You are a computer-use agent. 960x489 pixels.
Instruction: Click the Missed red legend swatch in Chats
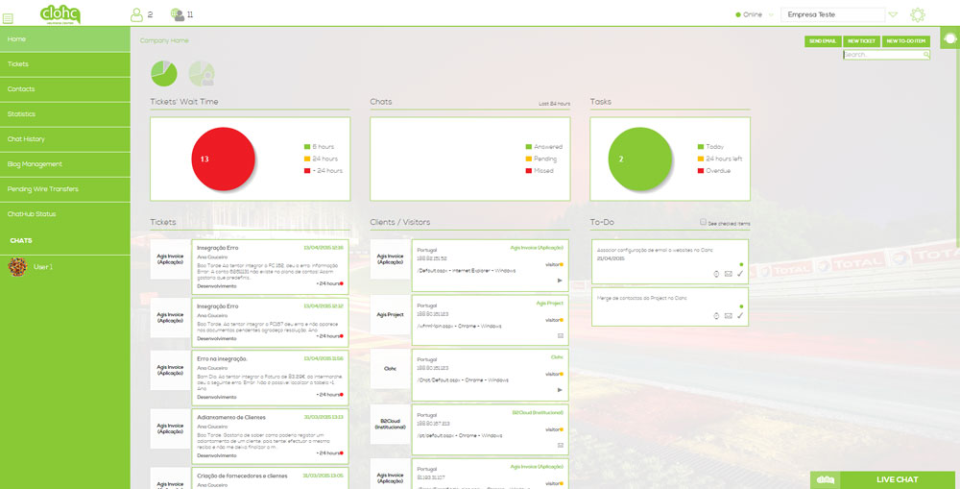click(x=528, y=171)
